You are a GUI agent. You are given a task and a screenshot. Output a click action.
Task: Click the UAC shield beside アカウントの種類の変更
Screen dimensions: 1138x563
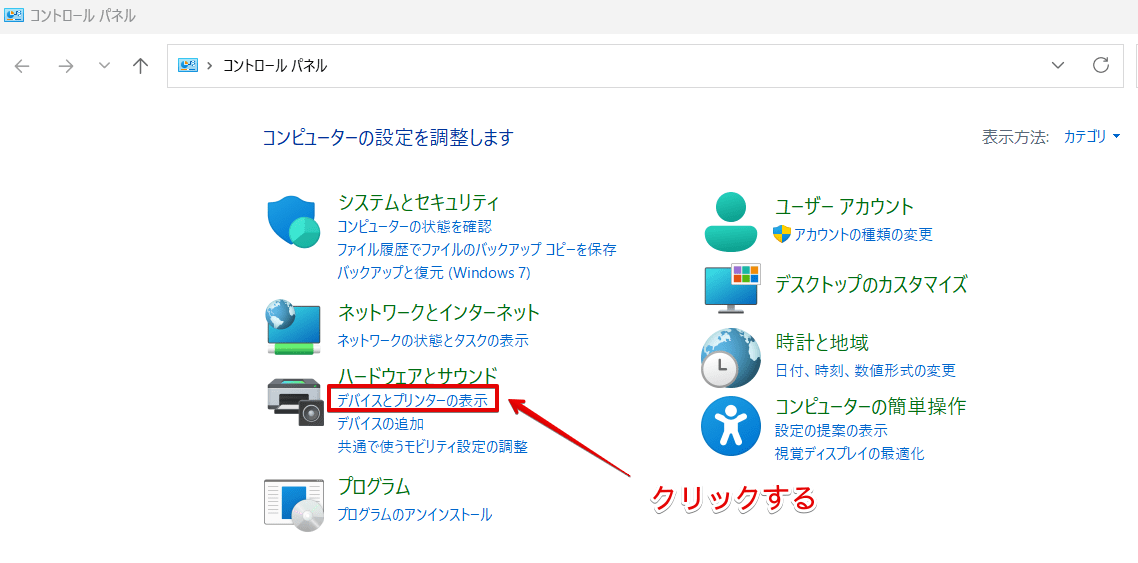click(x=782, y=234)
